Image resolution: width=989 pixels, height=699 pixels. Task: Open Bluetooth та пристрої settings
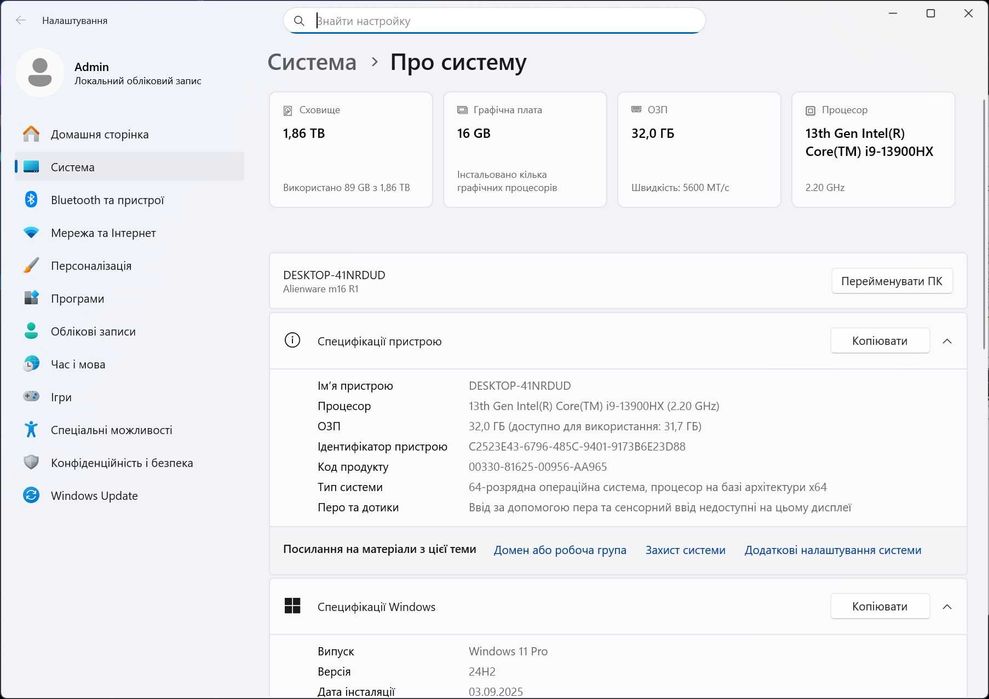(x=107, y=200)
